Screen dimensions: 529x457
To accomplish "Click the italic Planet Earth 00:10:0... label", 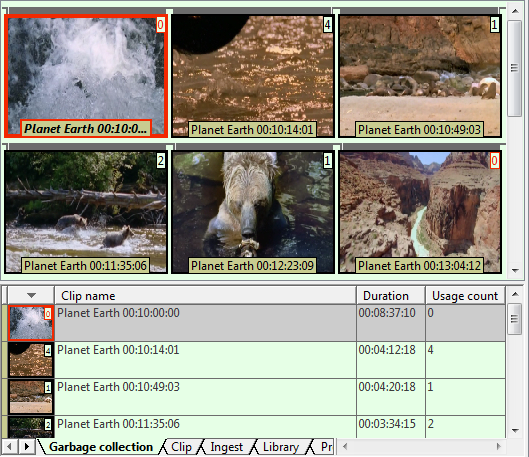I will [86, 128].
